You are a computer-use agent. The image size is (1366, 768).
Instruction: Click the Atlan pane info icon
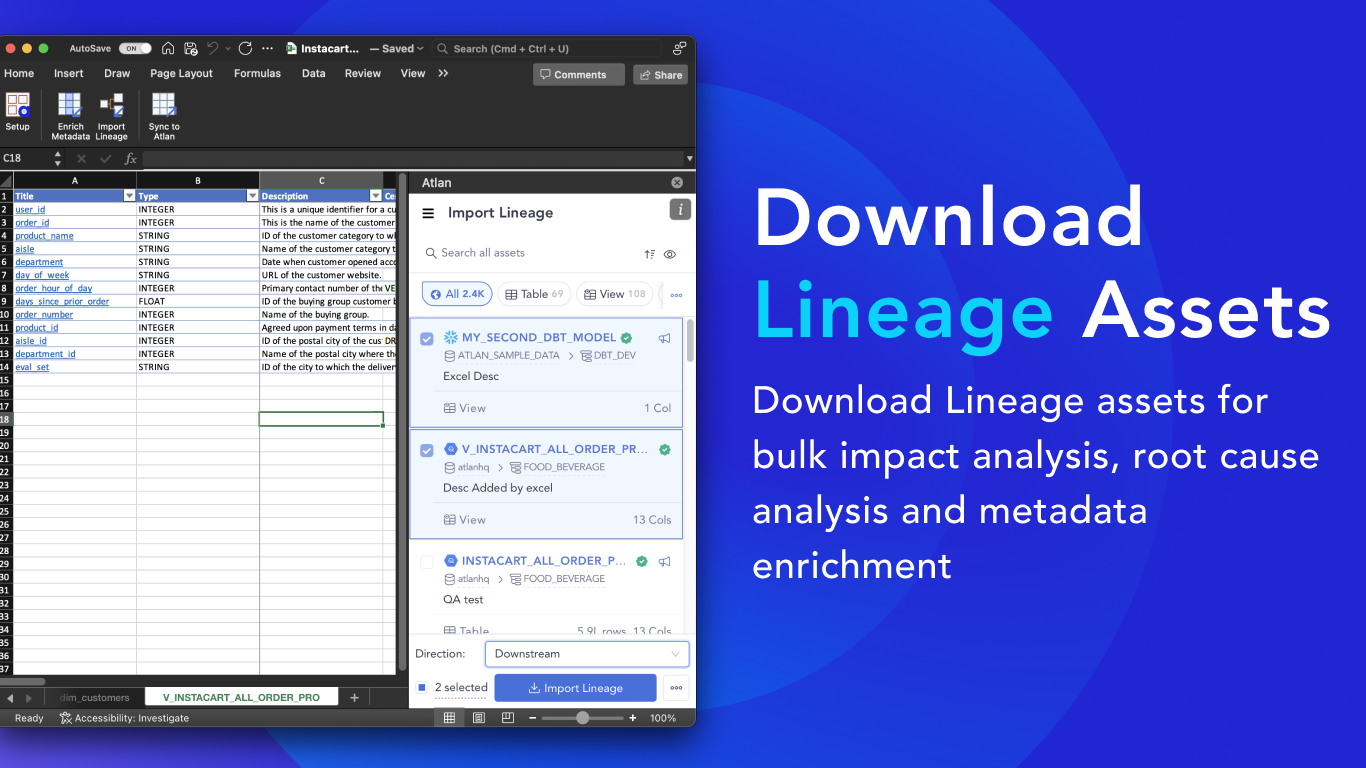click(680, 209)
